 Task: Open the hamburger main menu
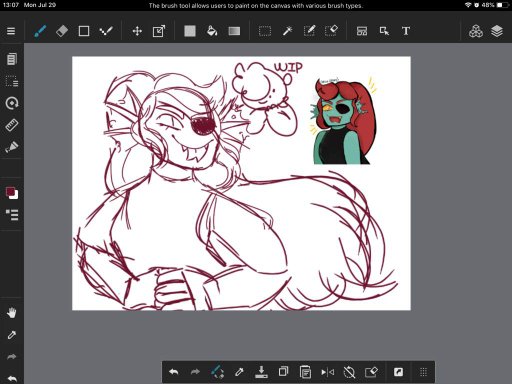pyautogui.click(x=11, y=31)
